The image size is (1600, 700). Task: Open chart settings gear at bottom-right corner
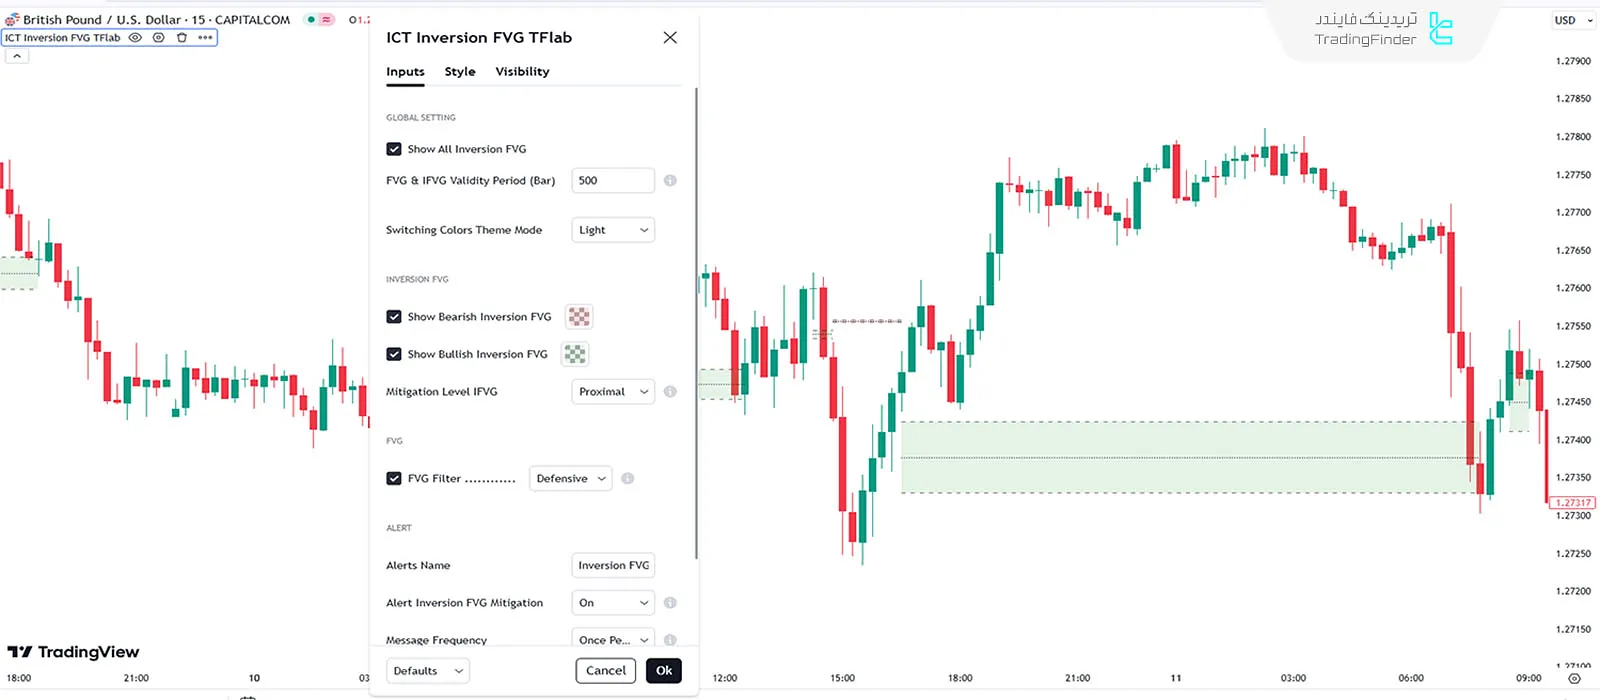tap(1574, 678)
